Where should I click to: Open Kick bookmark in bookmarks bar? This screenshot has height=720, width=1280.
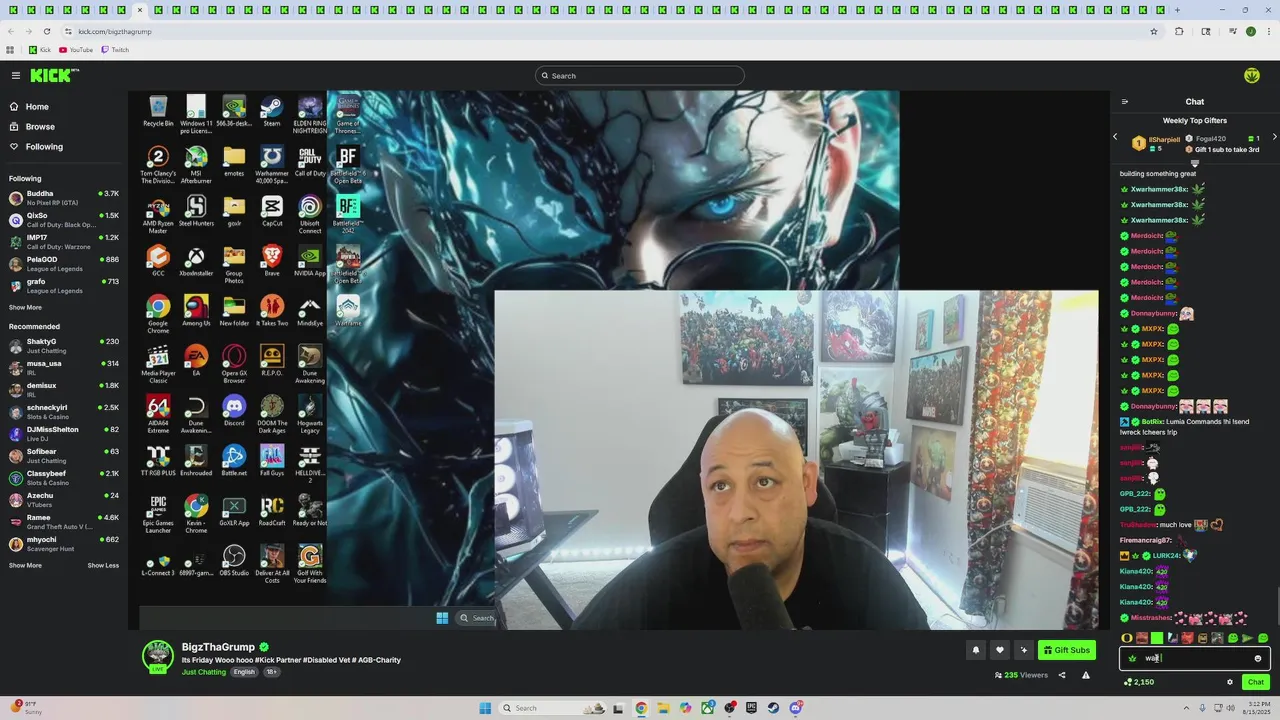tap(40, 50)
